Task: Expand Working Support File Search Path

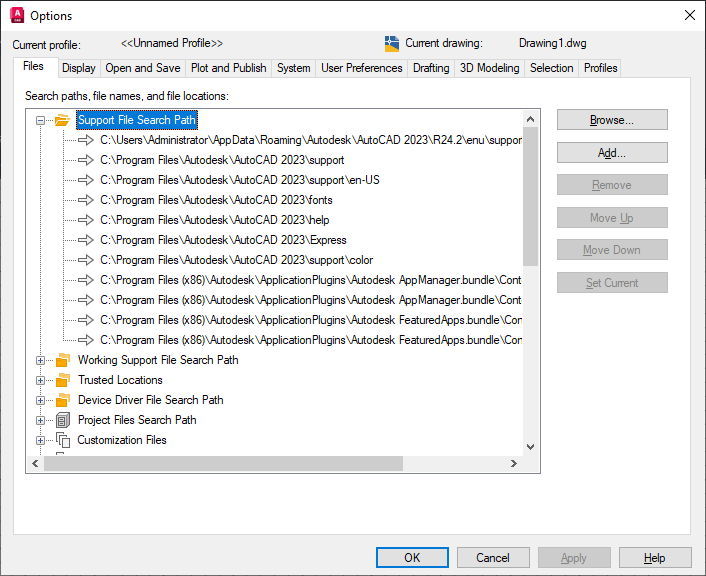Action: click(x=41, y=360)
